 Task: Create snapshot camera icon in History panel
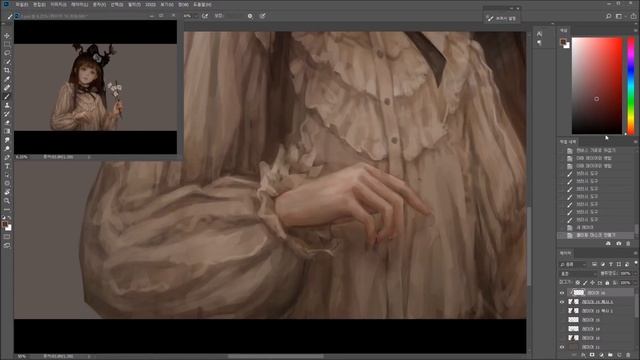click(x=619, y=243)
